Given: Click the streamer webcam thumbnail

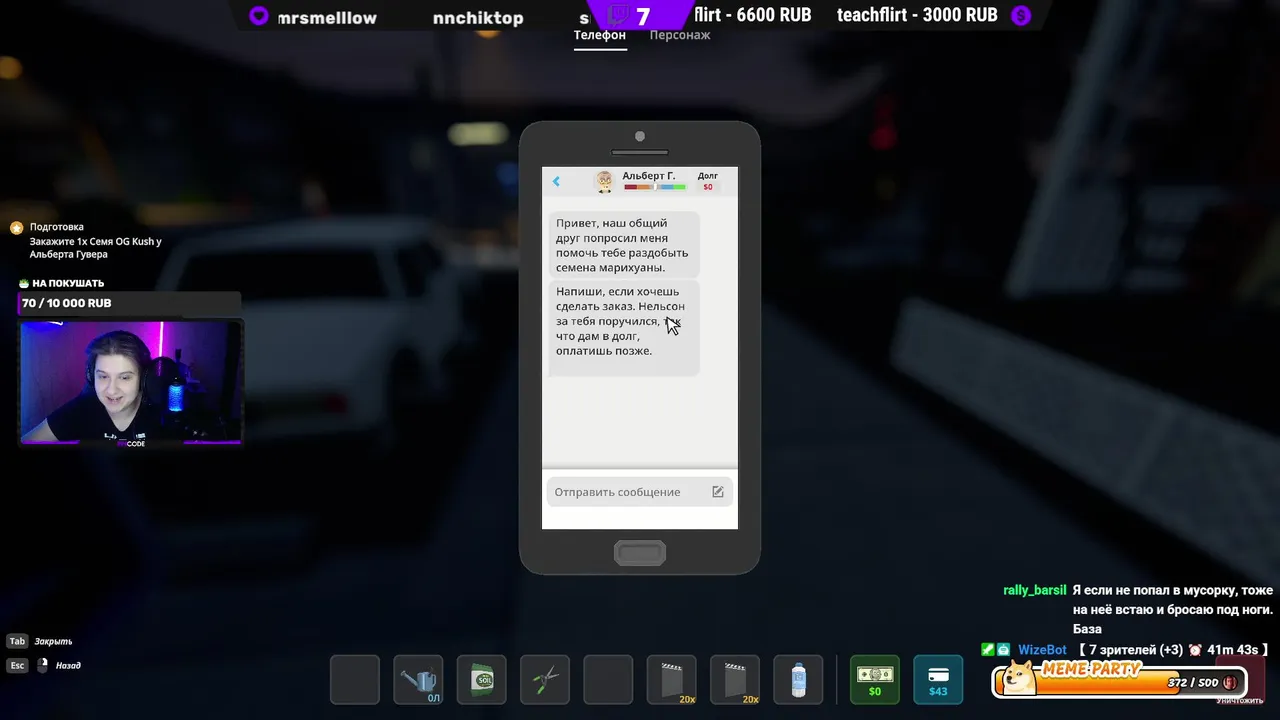Looking at the screenshot, I should click(131, 381).
